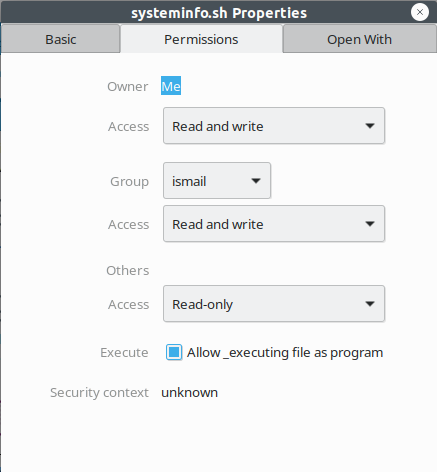Open the owner Access dropdown
The height and width of the screenshot is (472, 437).
pos(274,126)
